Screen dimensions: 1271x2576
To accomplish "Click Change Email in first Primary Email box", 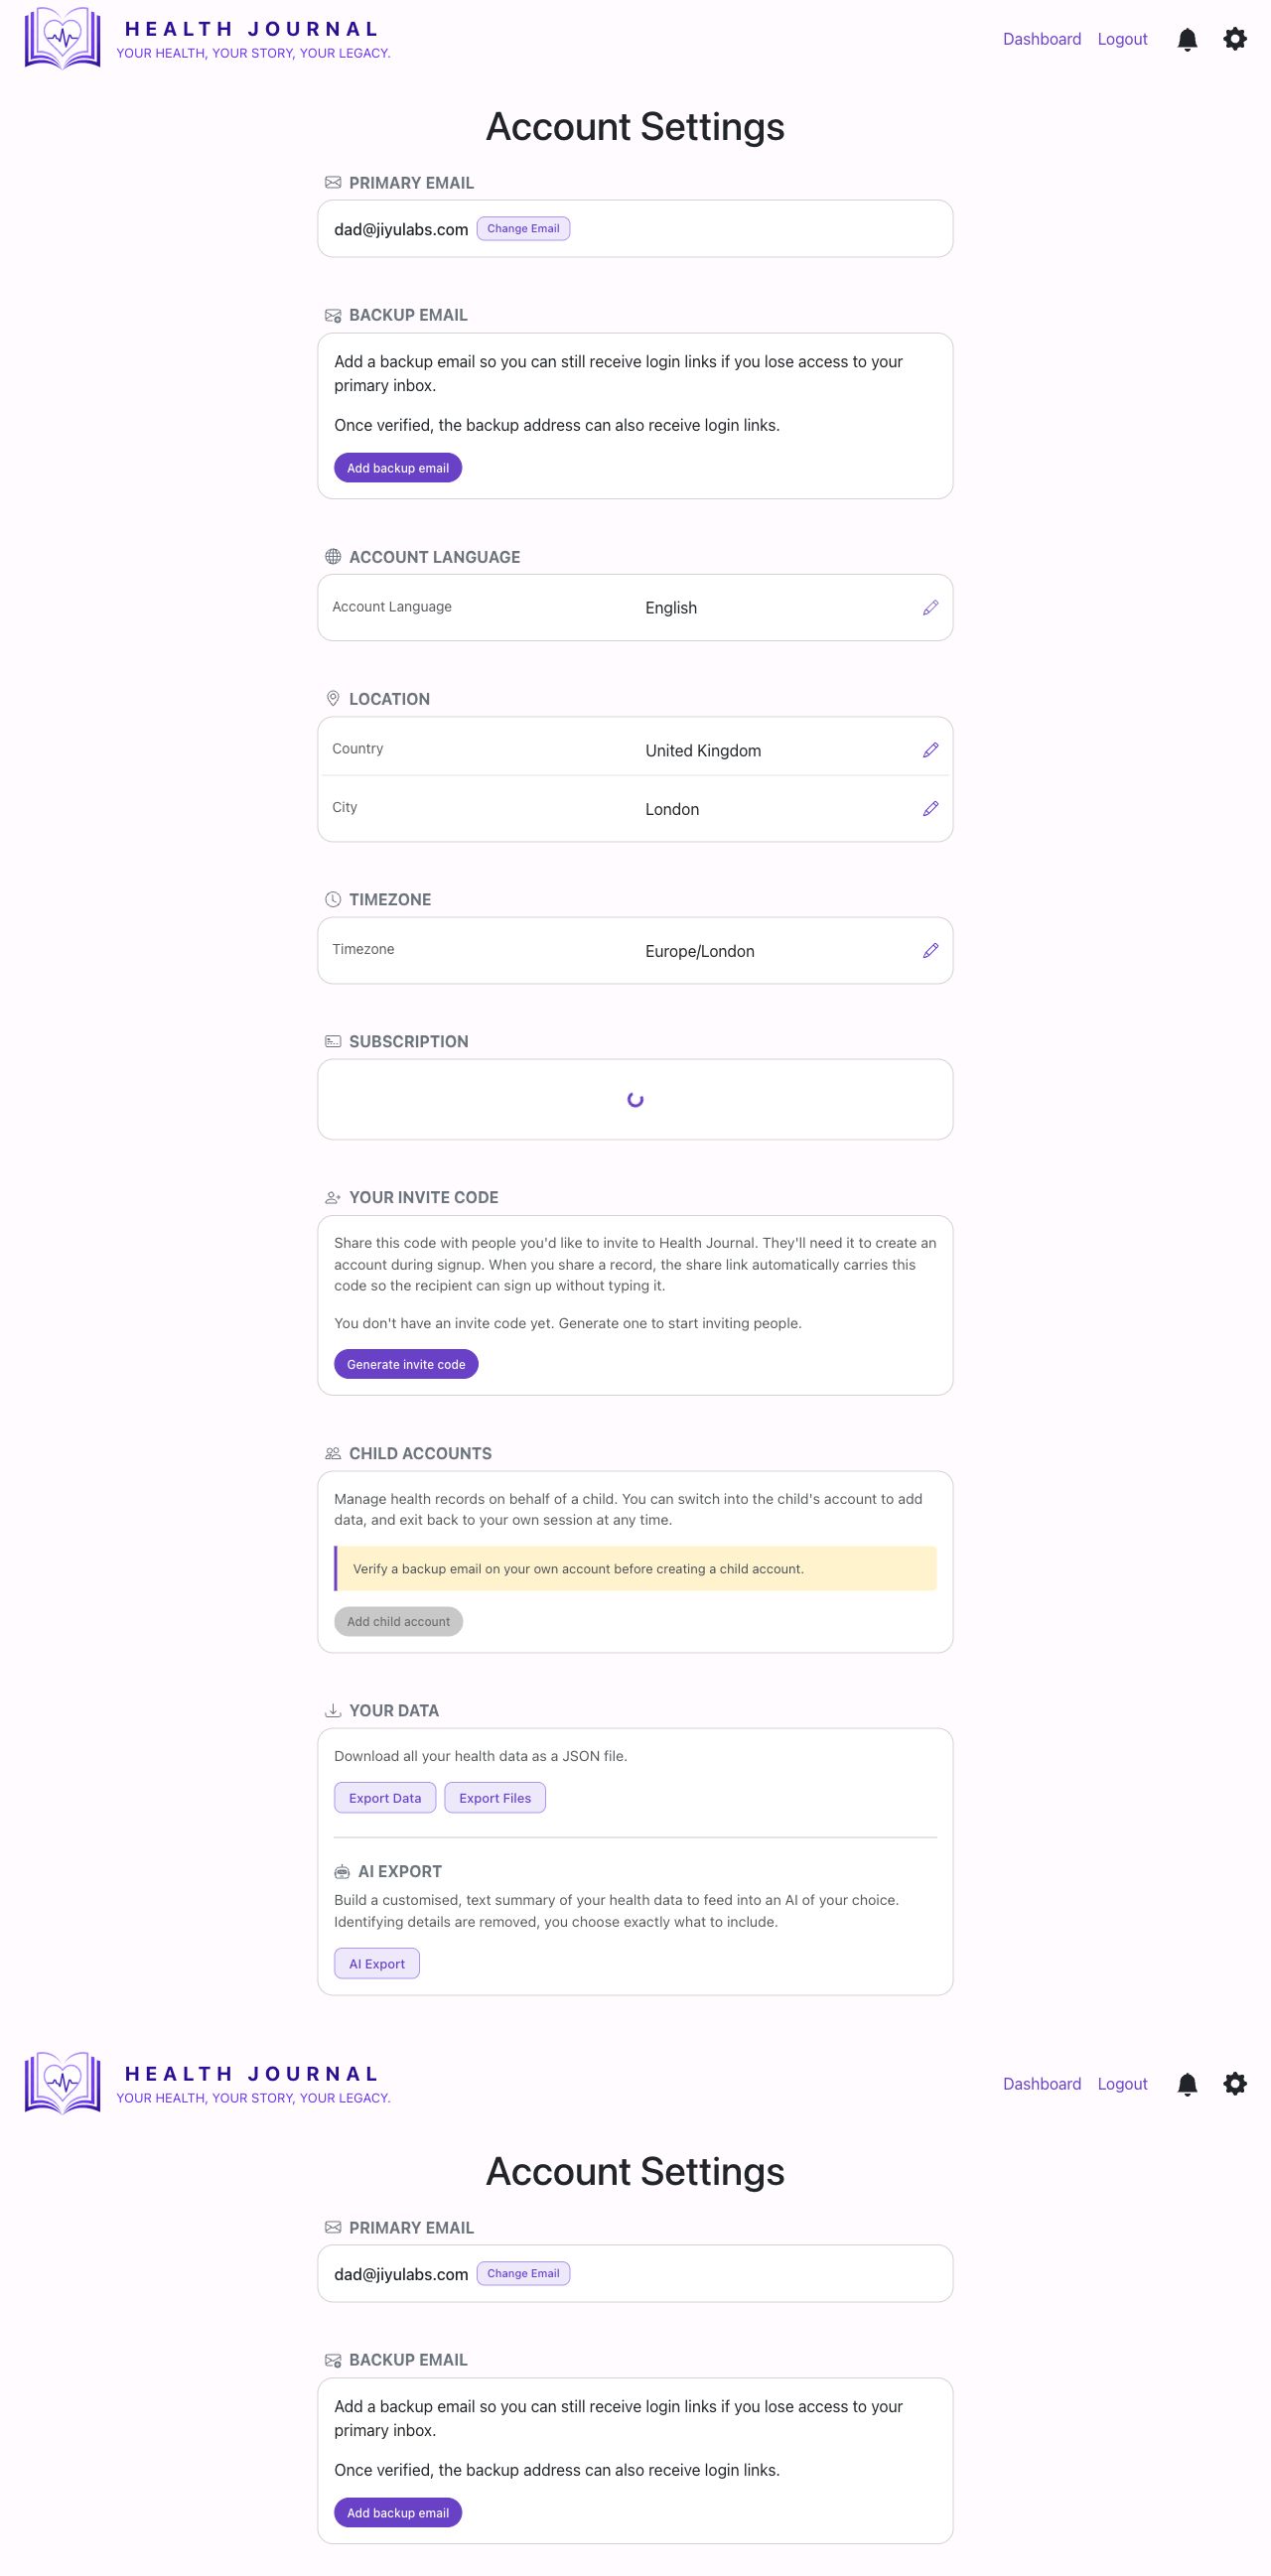I will (x=523, y=229).
